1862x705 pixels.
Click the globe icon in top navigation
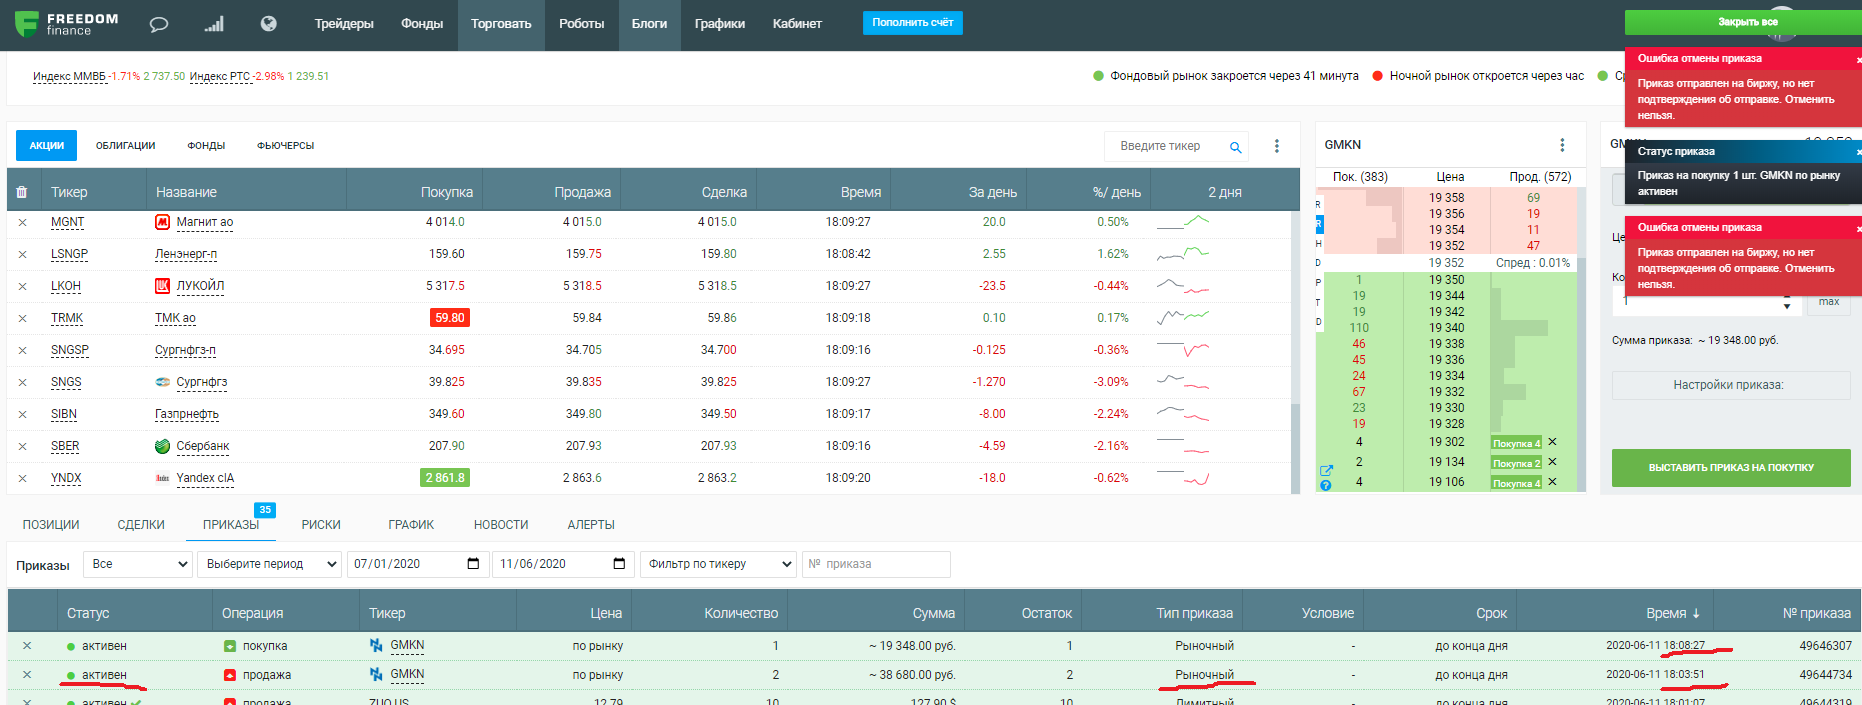[269, 24]
